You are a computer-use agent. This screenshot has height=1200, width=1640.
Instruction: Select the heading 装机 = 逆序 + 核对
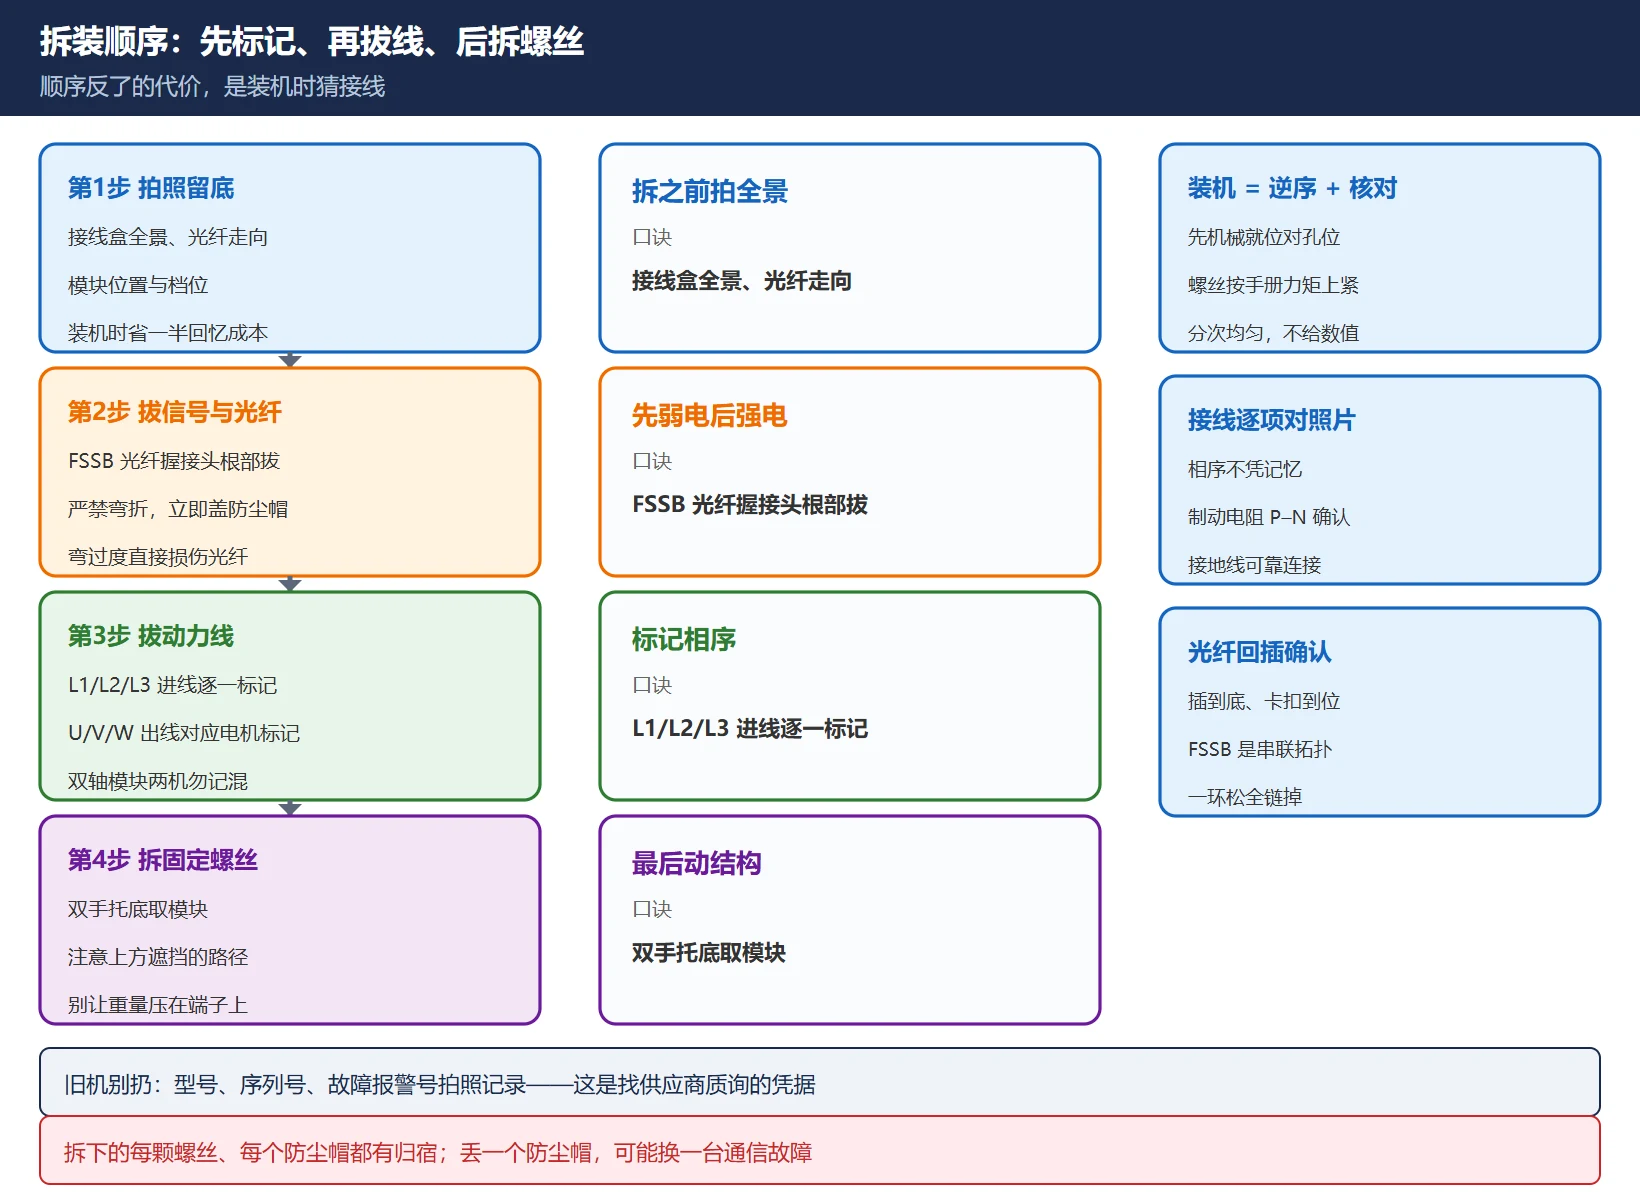coord(1292,188)
